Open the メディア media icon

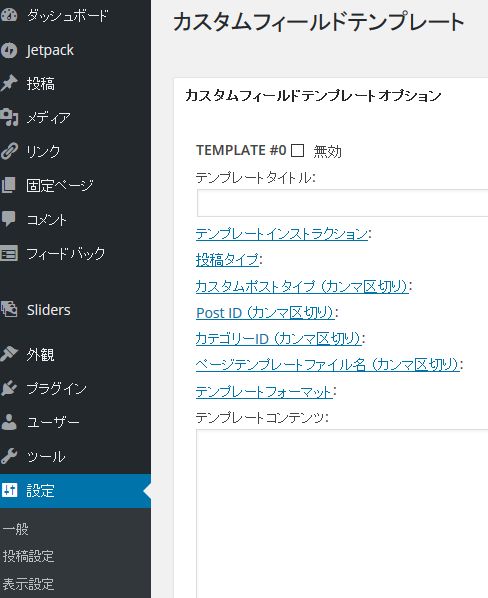tap(9, 117)
